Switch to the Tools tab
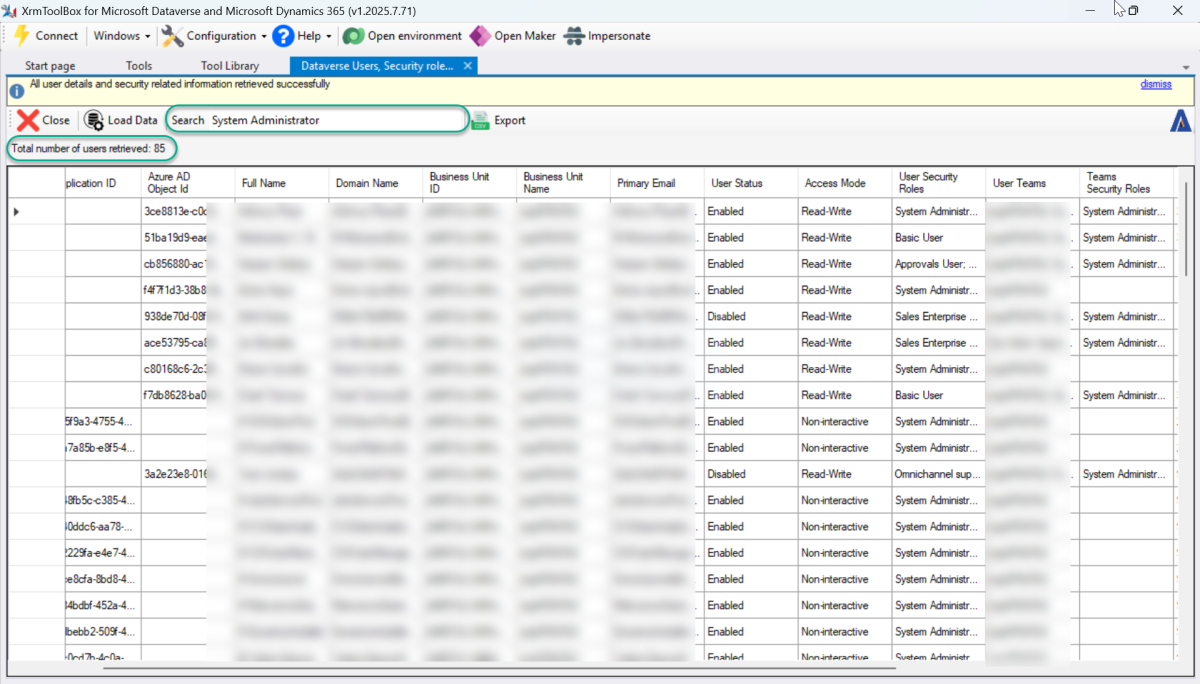Image resolution: width=1200 pixels, height=684 pixels. point(139,66)
